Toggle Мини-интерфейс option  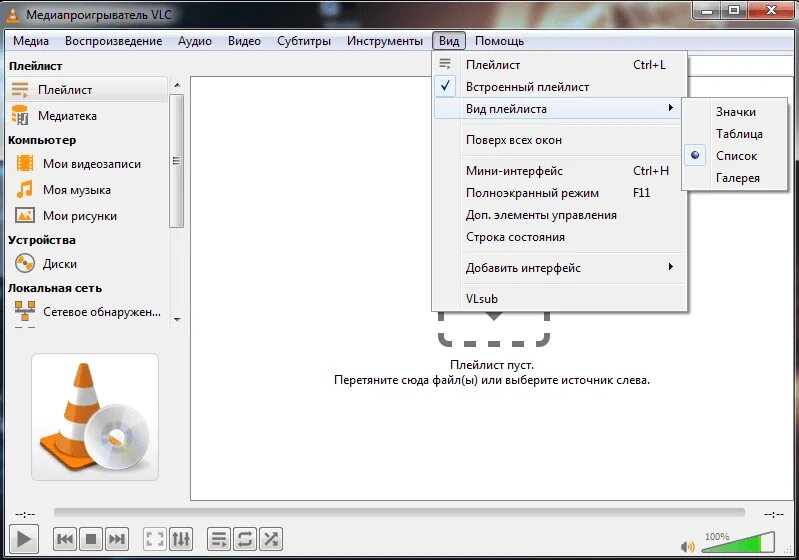click(x=560, y=171)
